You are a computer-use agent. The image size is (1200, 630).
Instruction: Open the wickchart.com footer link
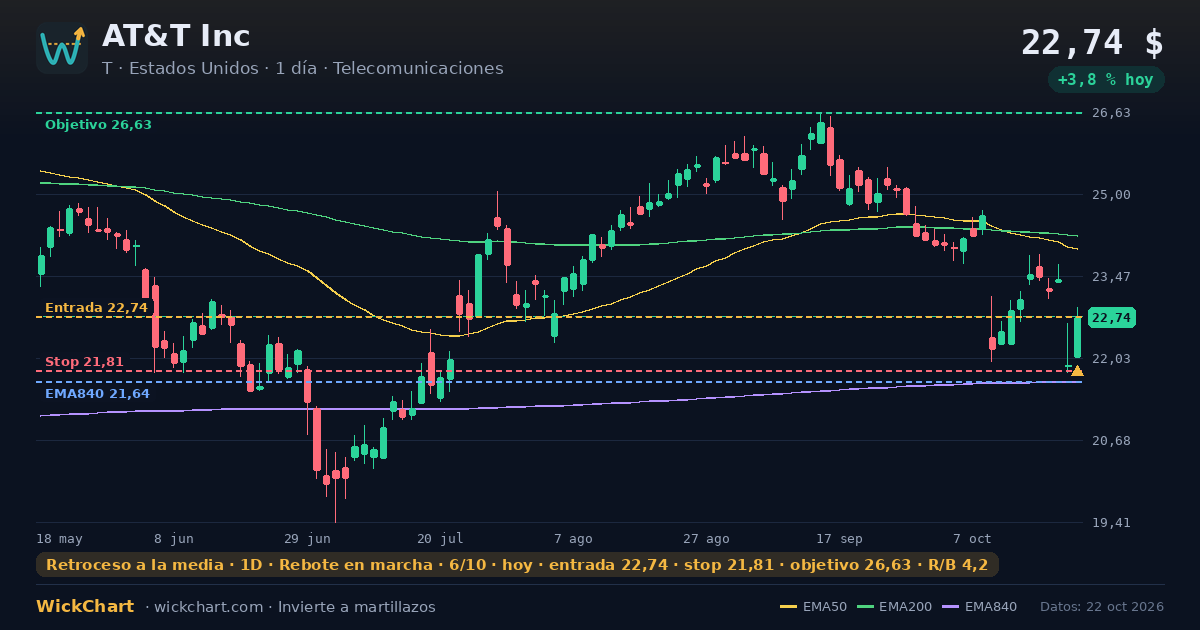[208, 607]
